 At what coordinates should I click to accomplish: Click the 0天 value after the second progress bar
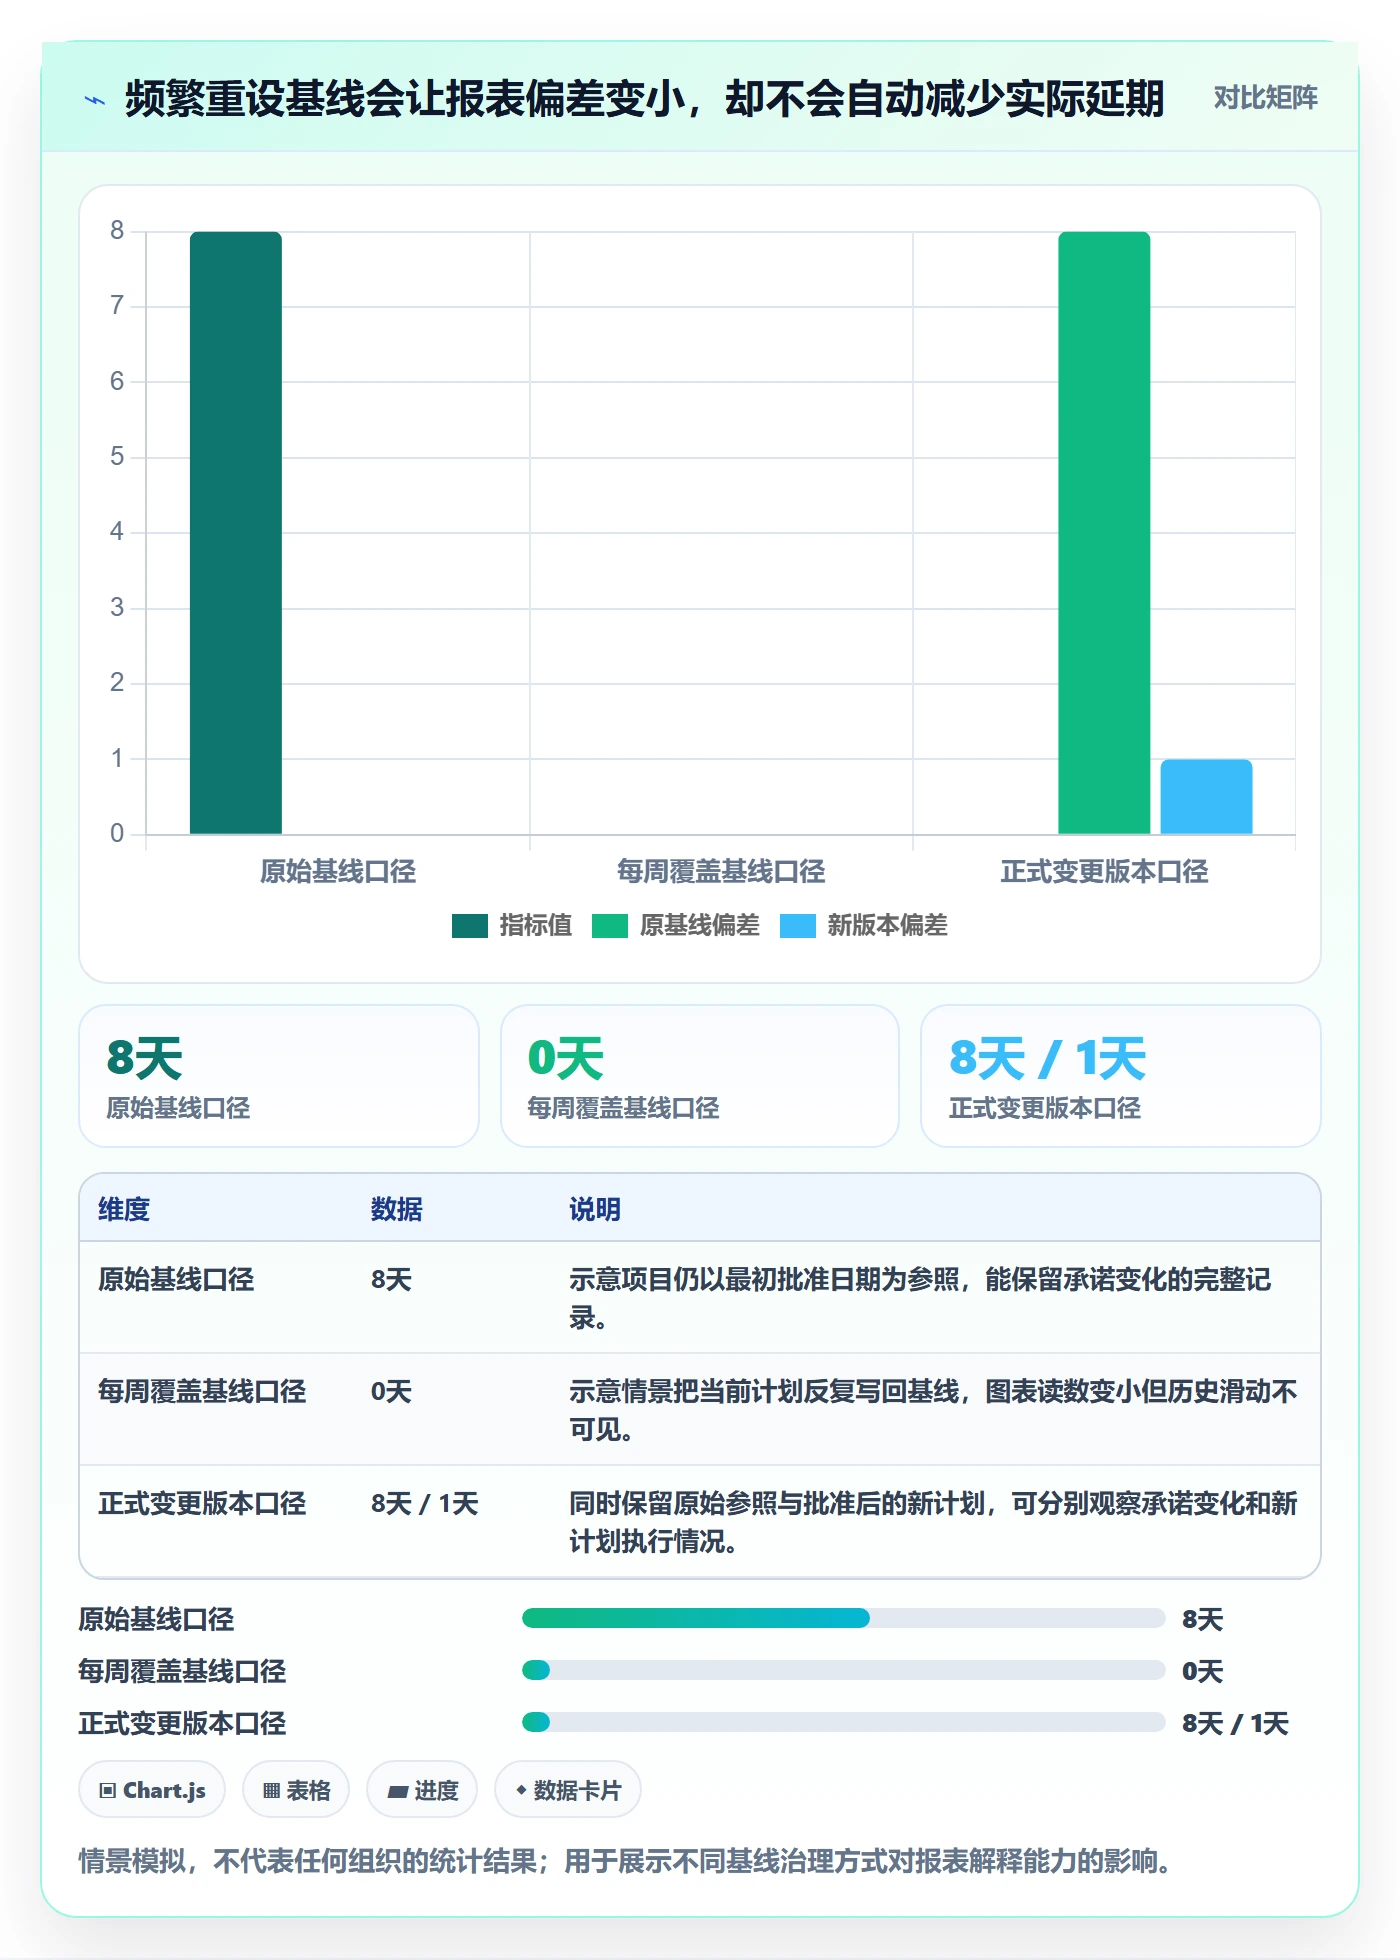point(1202,1671)
